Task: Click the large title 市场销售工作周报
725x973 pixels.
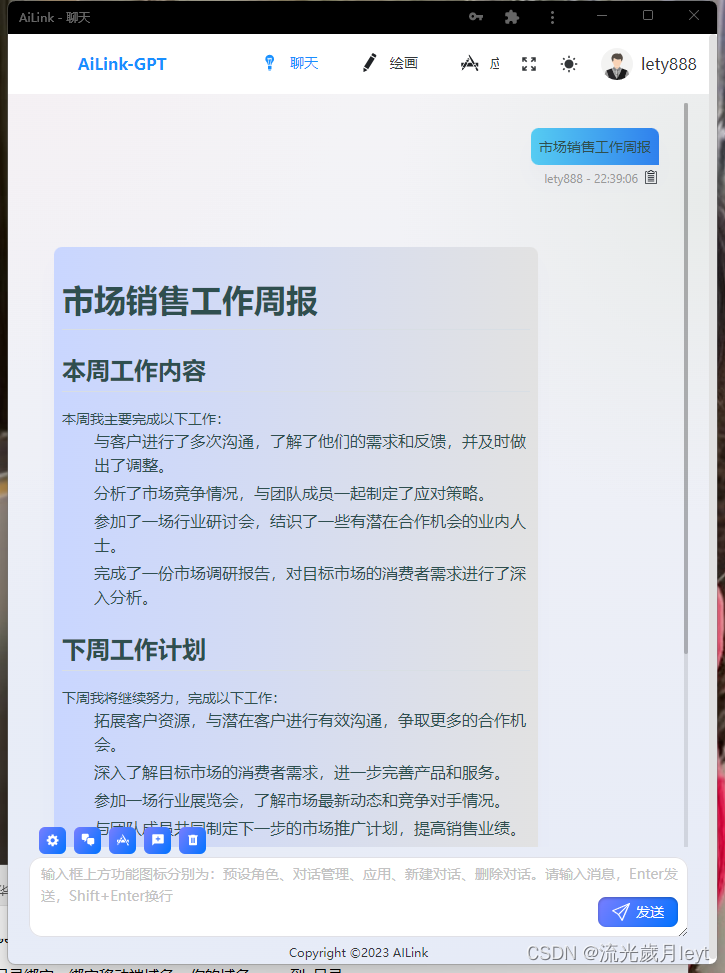Action: point(191,301)
